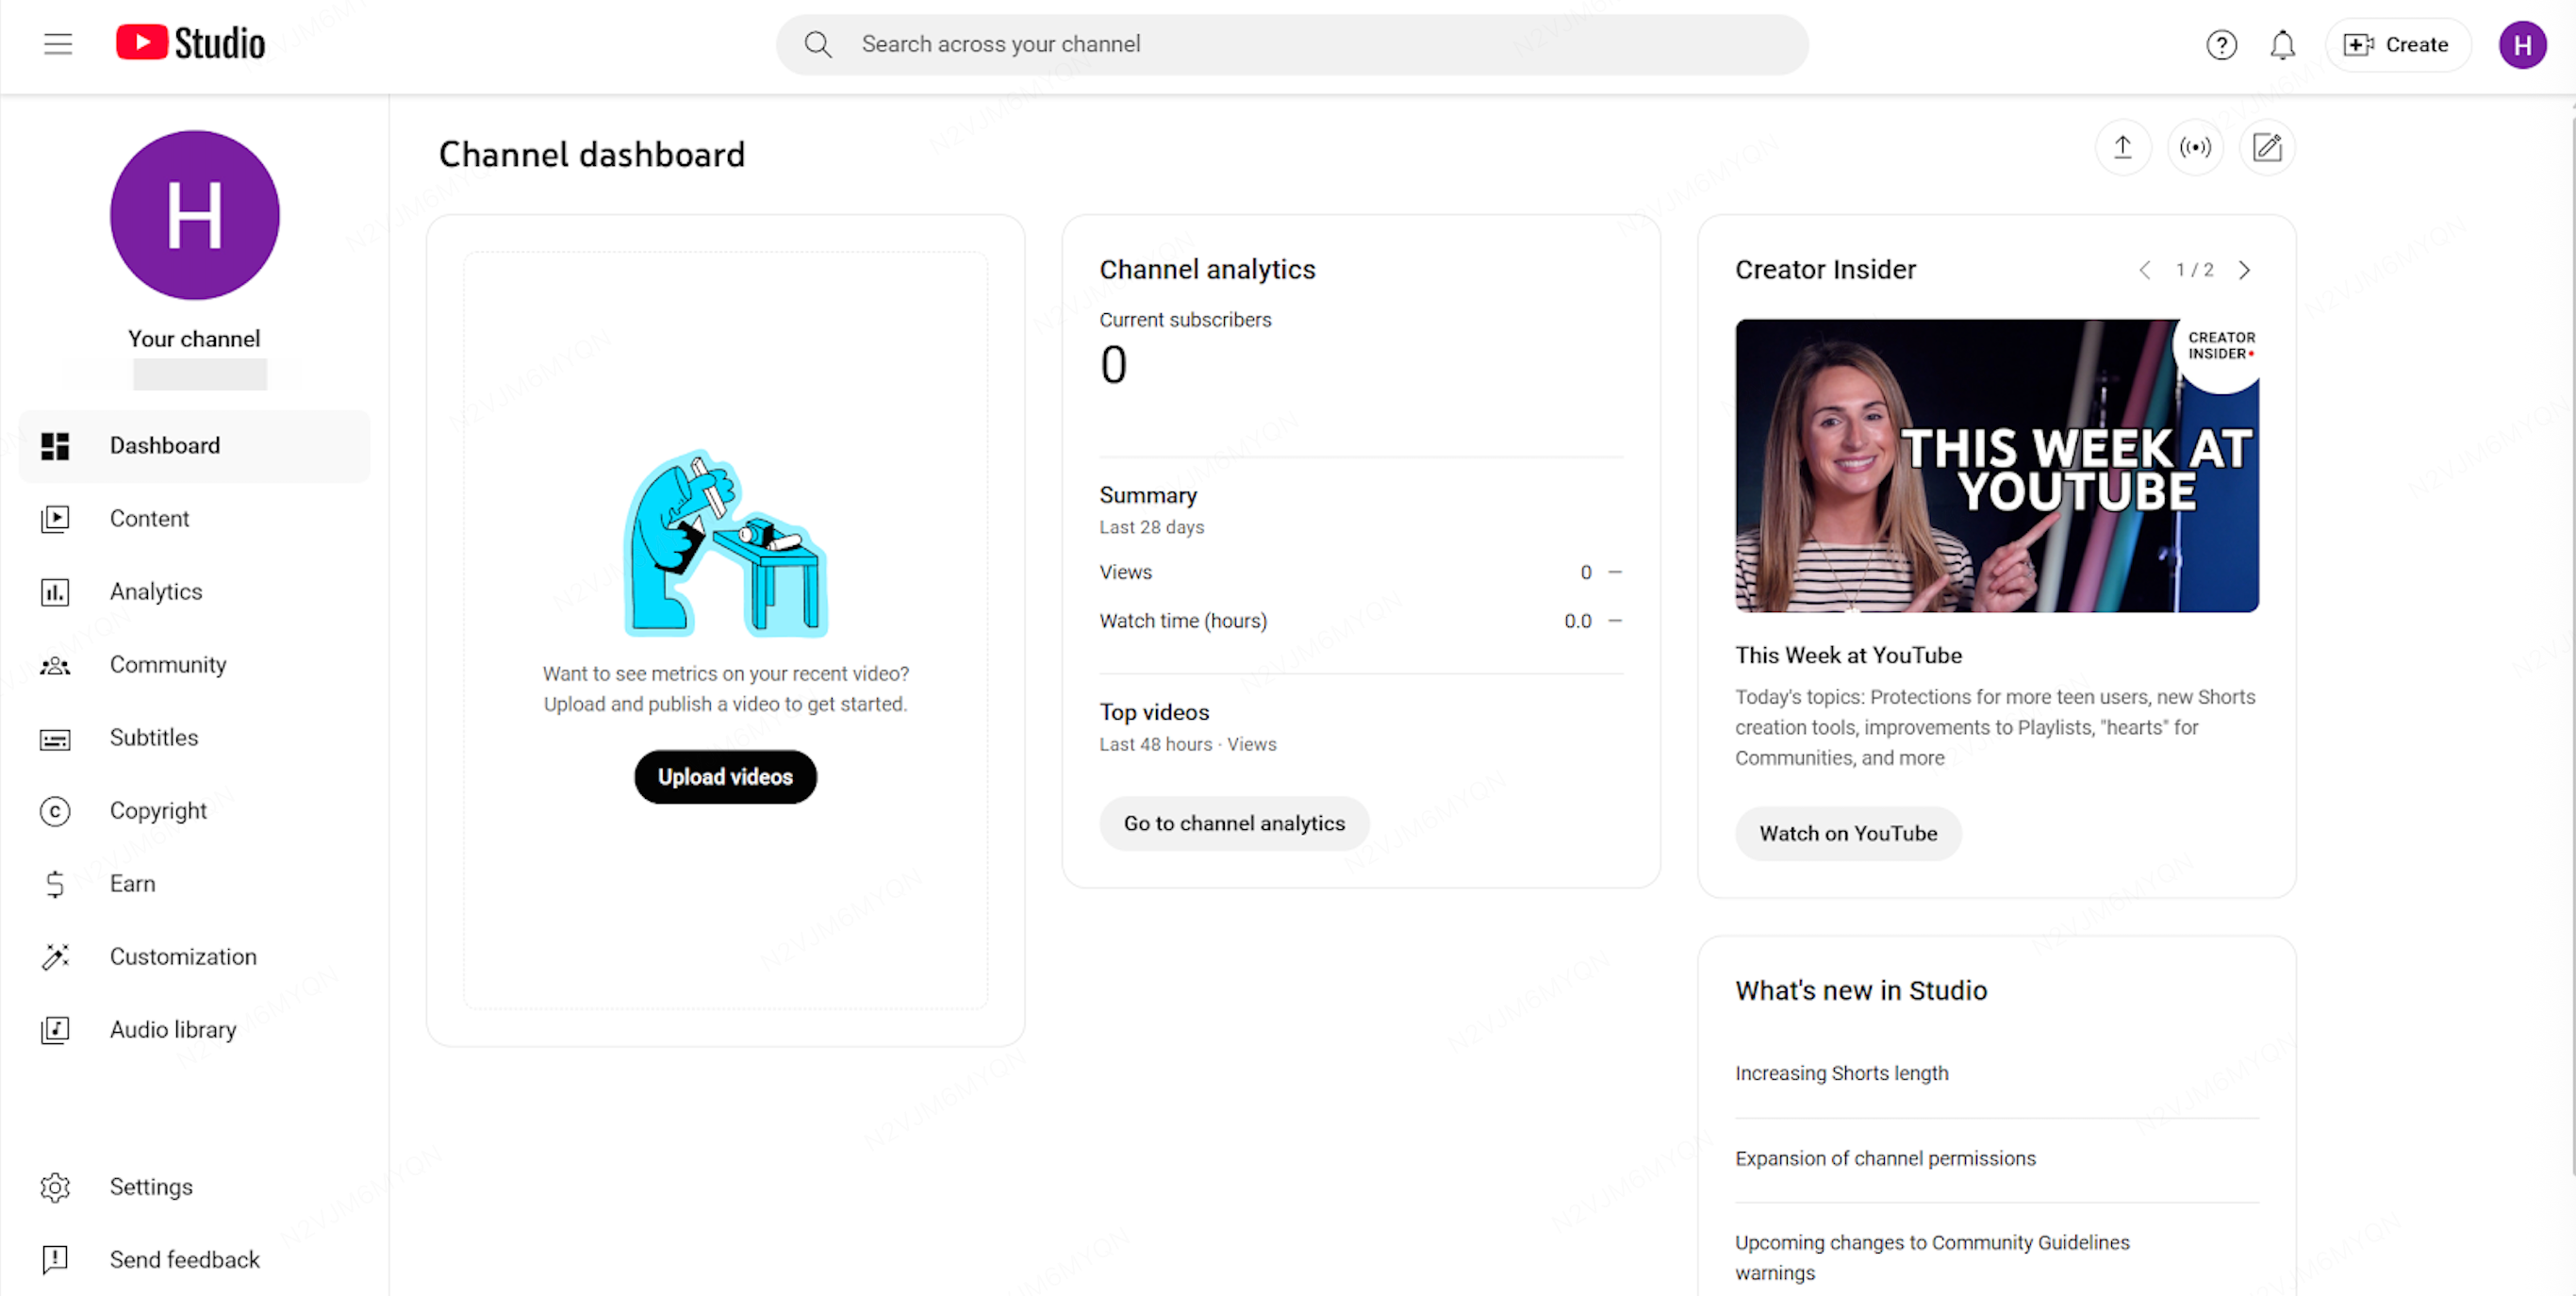
Task: Click the hamburger menu icon
Action: [58, 44]
